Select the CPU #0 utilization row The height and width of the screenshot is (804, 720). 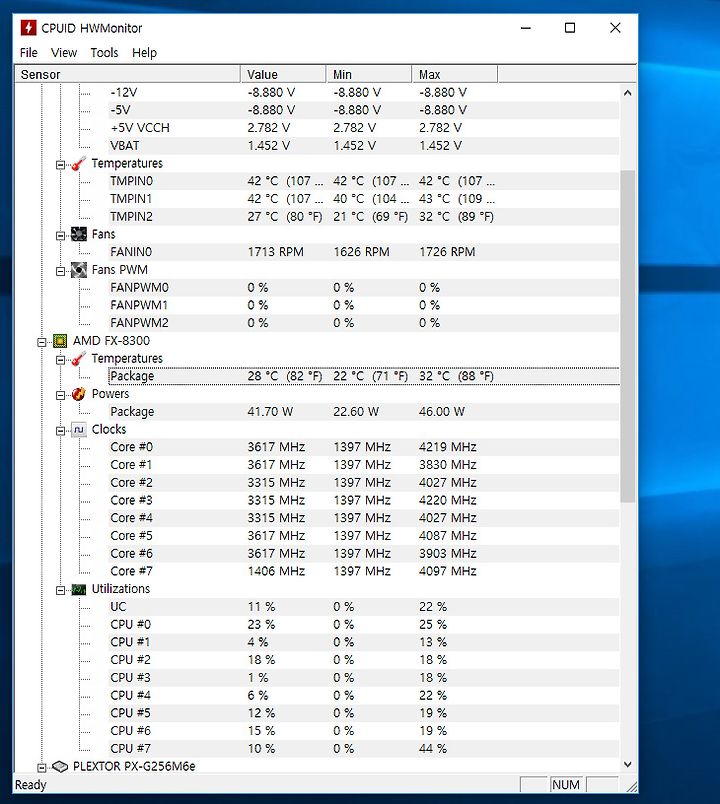[363, 625]
